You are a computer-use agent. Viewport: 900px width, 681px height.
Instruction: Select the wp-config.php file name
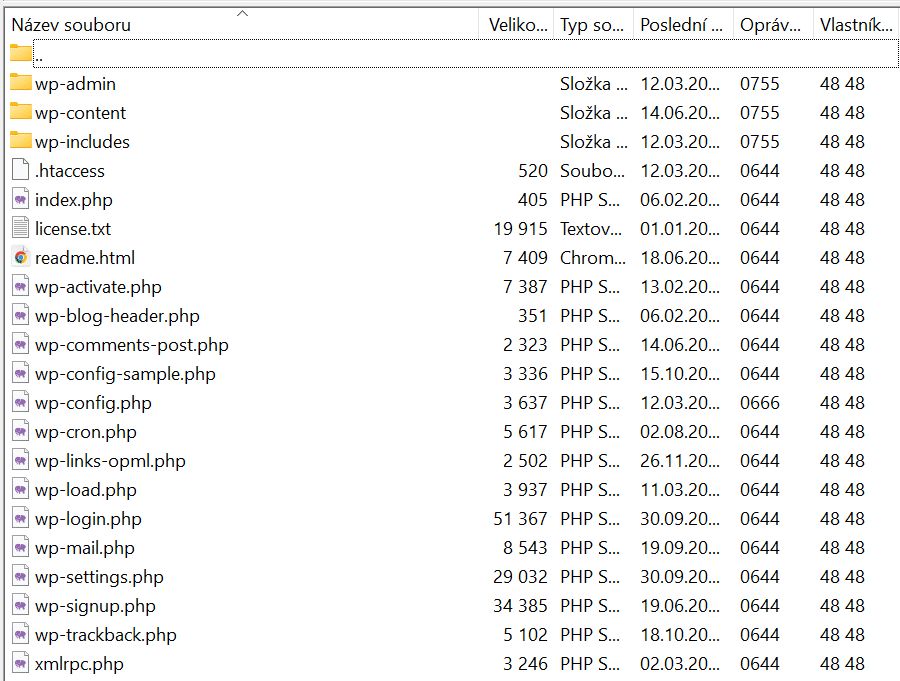pos(93,403)
